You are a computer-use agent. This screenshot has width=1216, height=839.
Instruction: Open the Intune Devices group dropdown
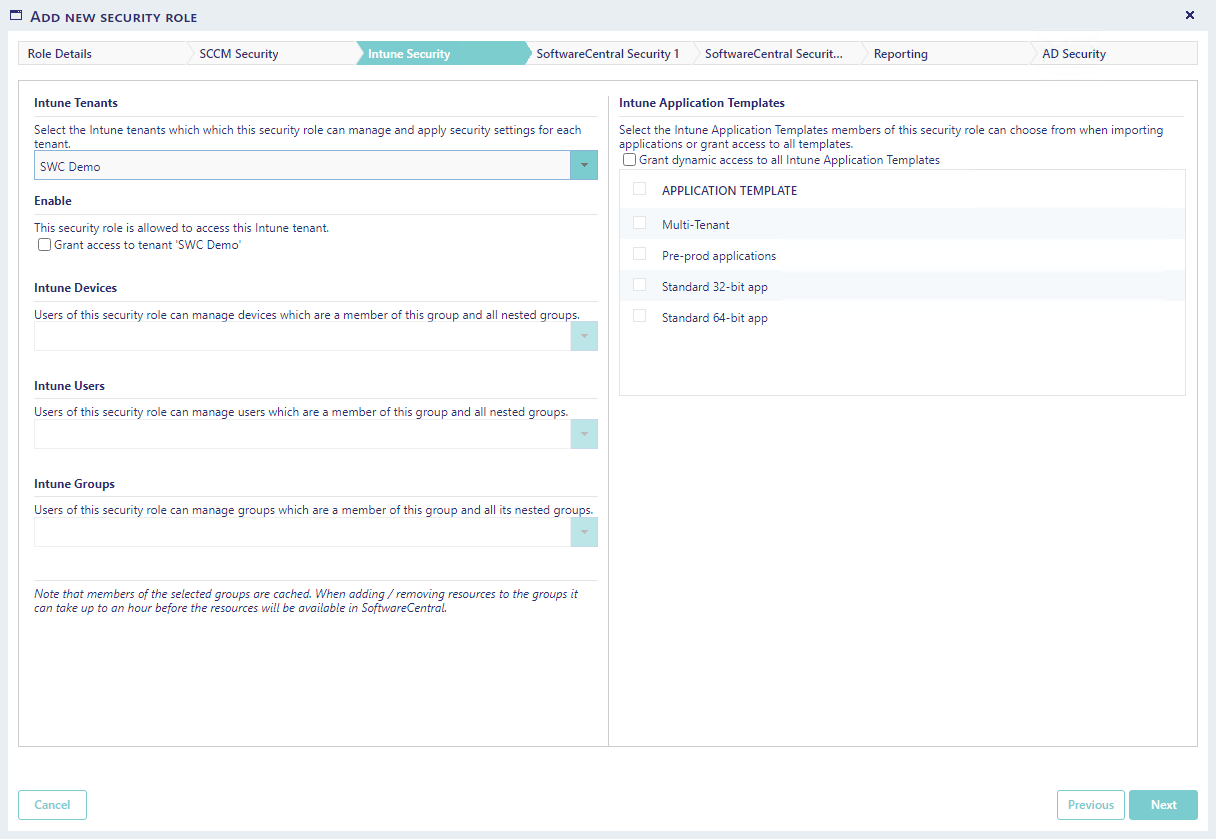[x=583, y=336]
